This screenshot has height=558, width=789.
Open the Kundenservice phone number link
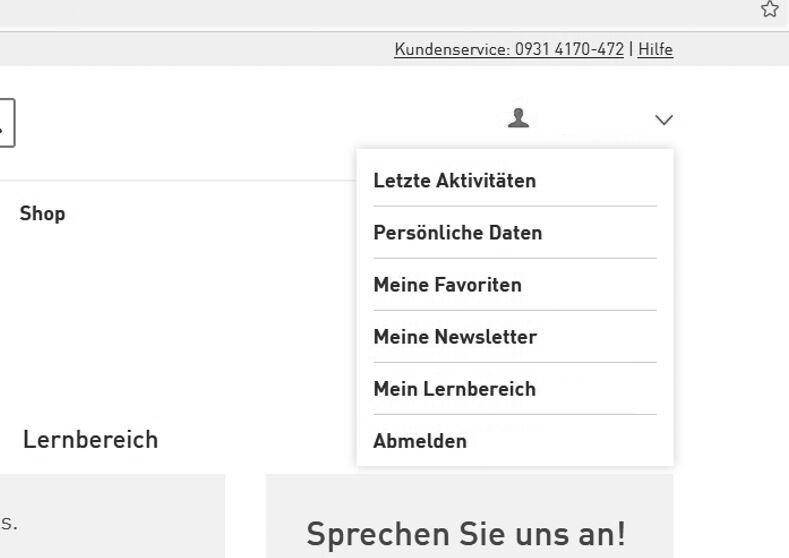click(x=509, y=49)
